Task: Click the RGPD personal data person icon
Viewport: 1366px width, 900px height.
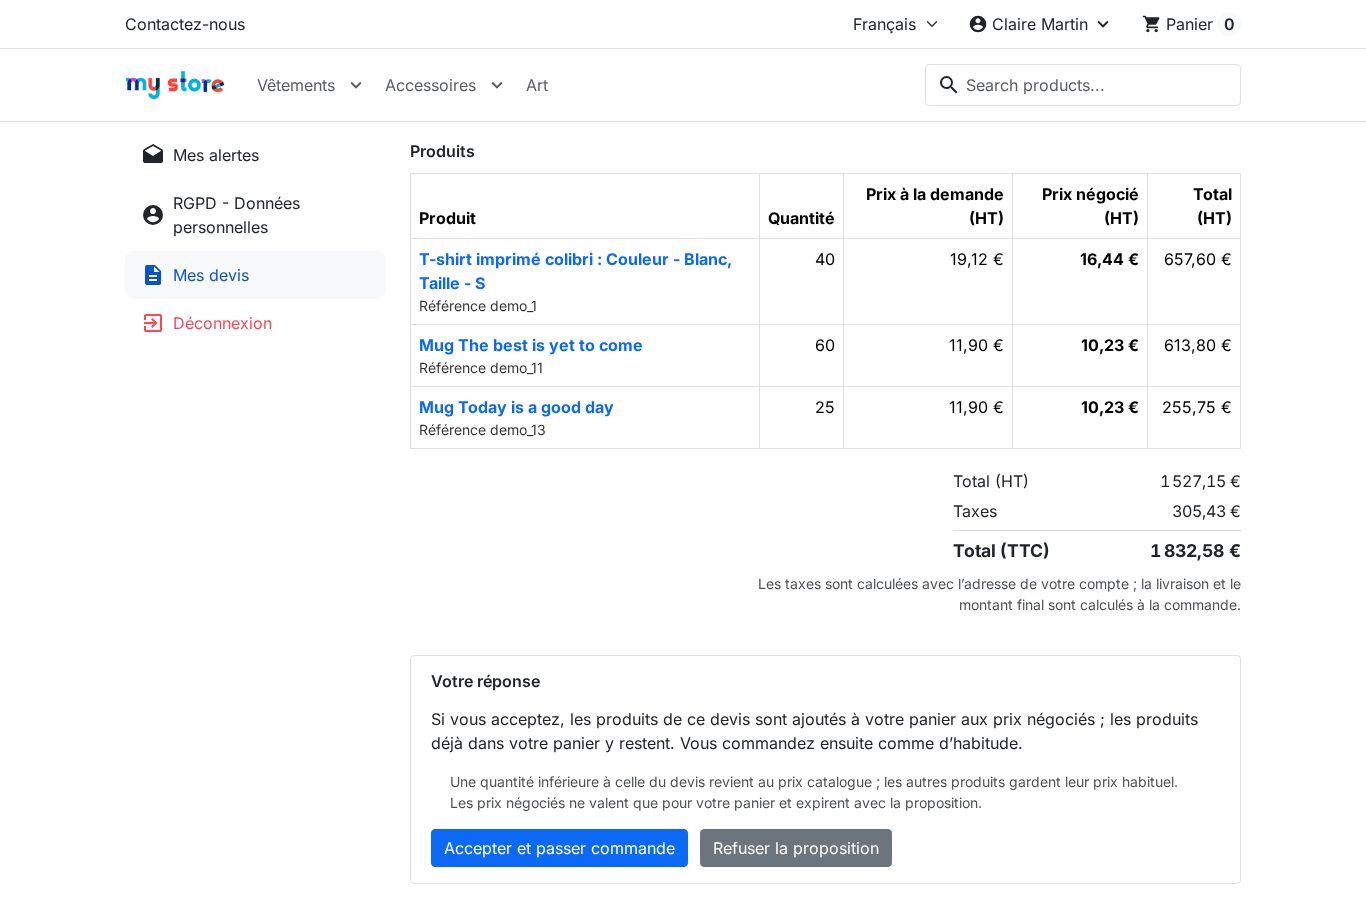Action: tap(153, 215)
